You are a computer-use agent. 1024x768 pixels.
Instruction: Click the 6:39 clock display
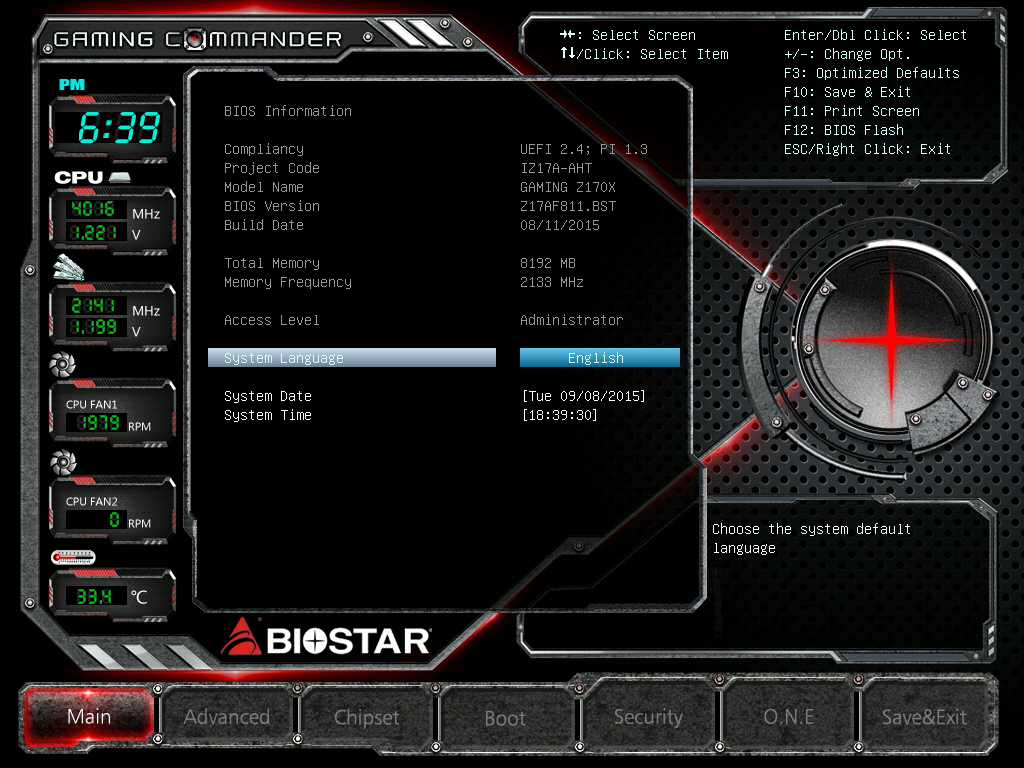point(119,127)
